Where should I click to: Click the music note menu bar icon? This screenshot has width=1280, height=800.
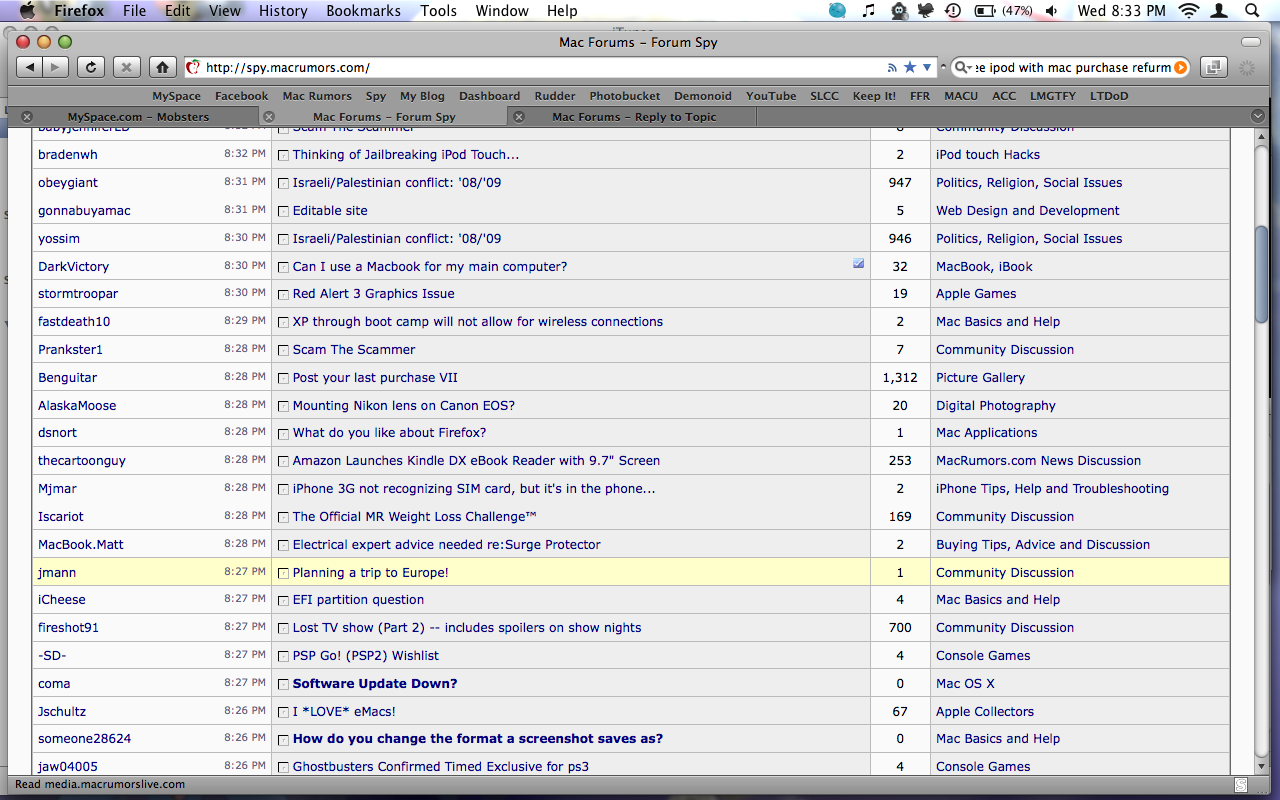pyautogui.click(x=868, y=11)
